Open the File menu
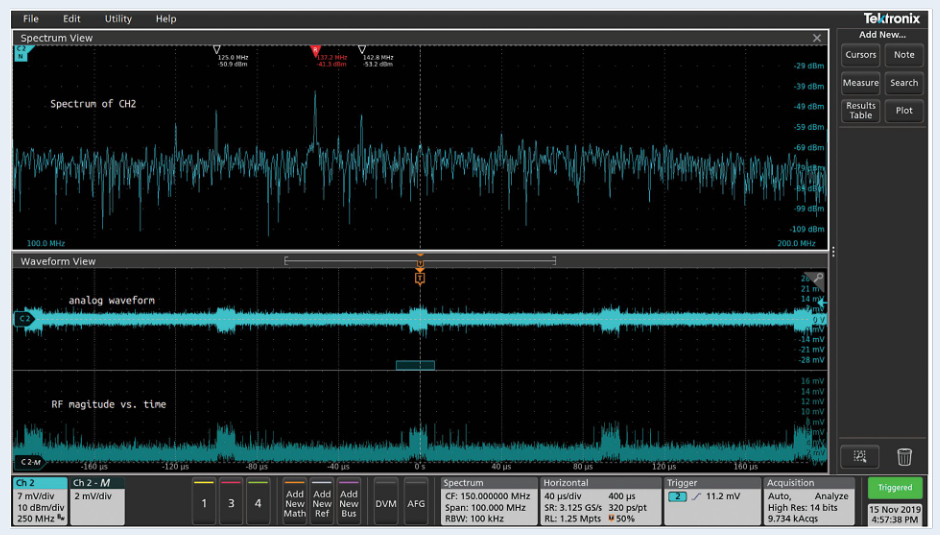The width and height of the screenshot is (940, 535). coord(31,19)
